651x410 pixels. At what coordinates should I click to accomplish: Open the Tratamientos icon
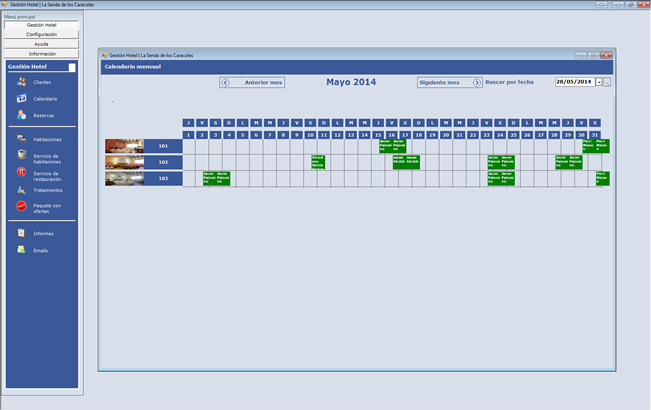[x=22, y=190]
